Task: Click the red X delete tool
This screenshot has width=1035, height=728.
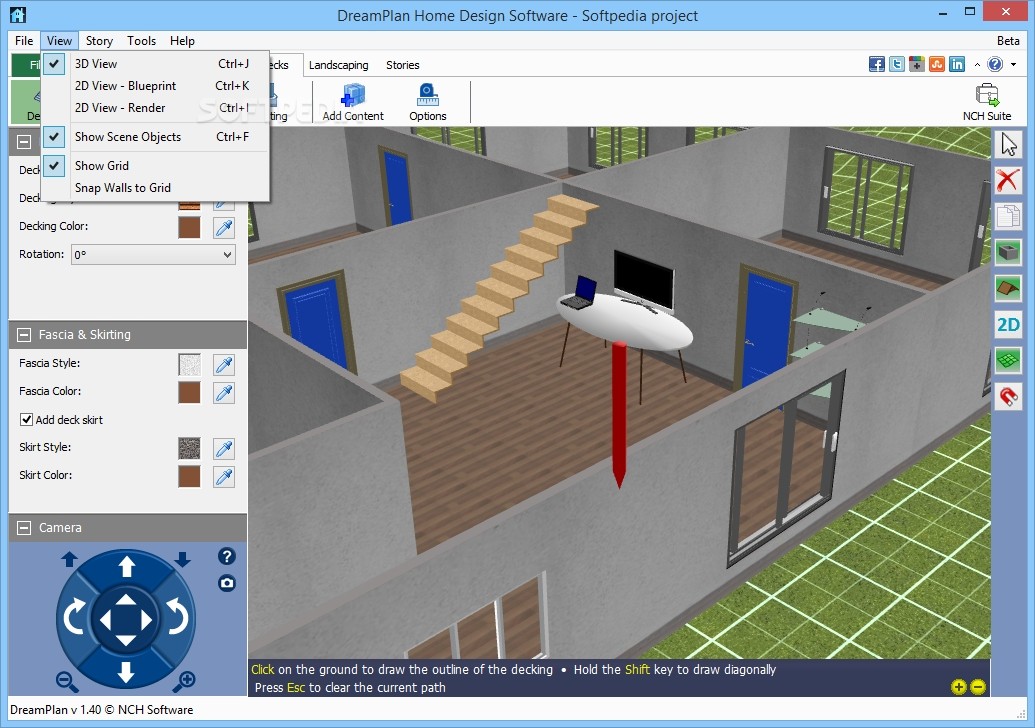Action: click(1008, 180)
